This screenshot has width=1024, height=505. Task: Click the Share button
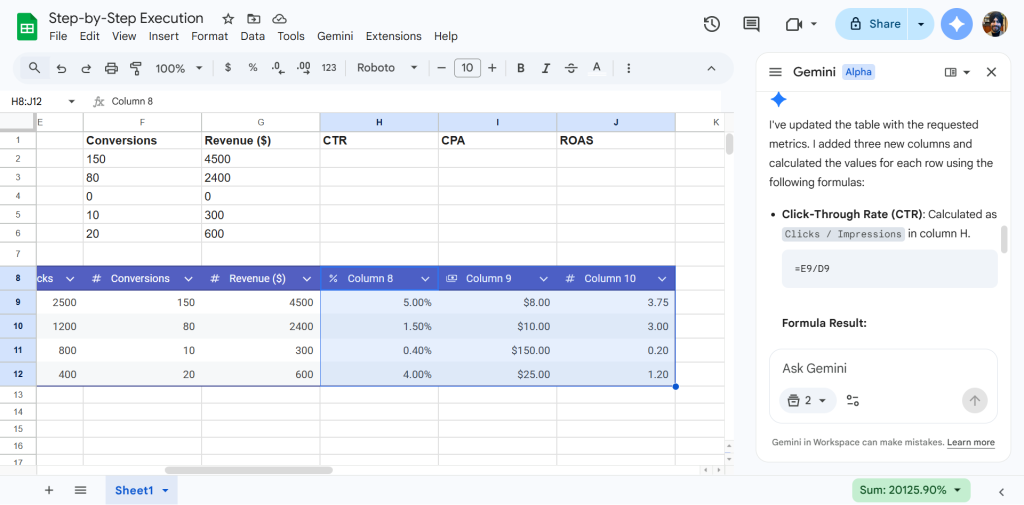point(873,24)
